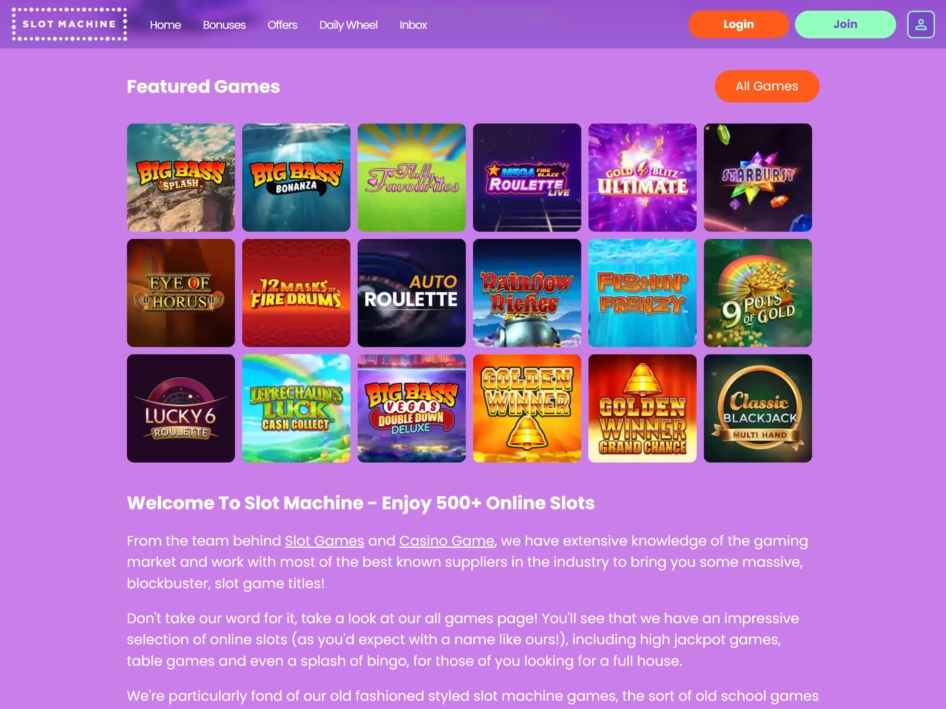Open Mega Fire Blaze Roulette Live

[x=527, y=177]
